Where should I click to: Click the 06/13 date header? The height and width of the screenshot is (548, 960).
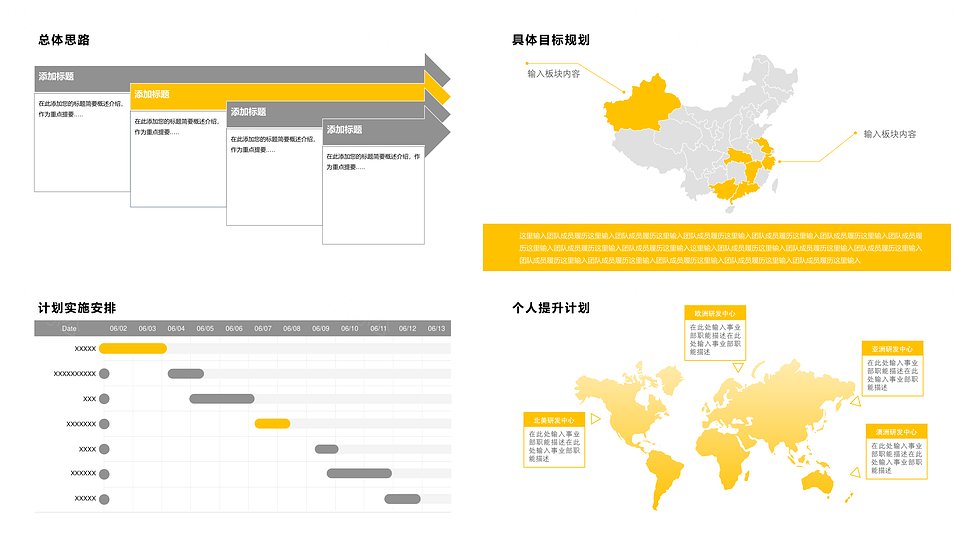coord(437,329)
